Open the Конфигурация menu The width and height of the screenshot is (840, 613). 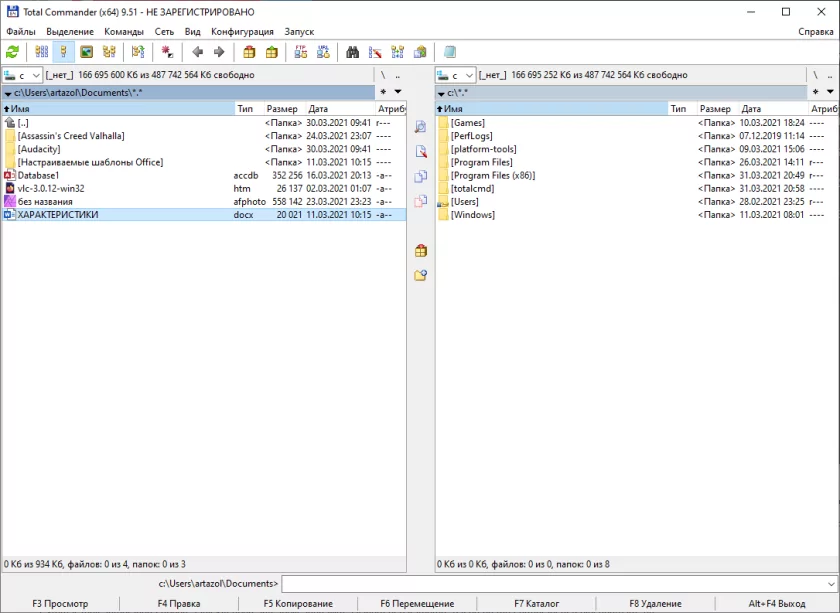point(242,32)
